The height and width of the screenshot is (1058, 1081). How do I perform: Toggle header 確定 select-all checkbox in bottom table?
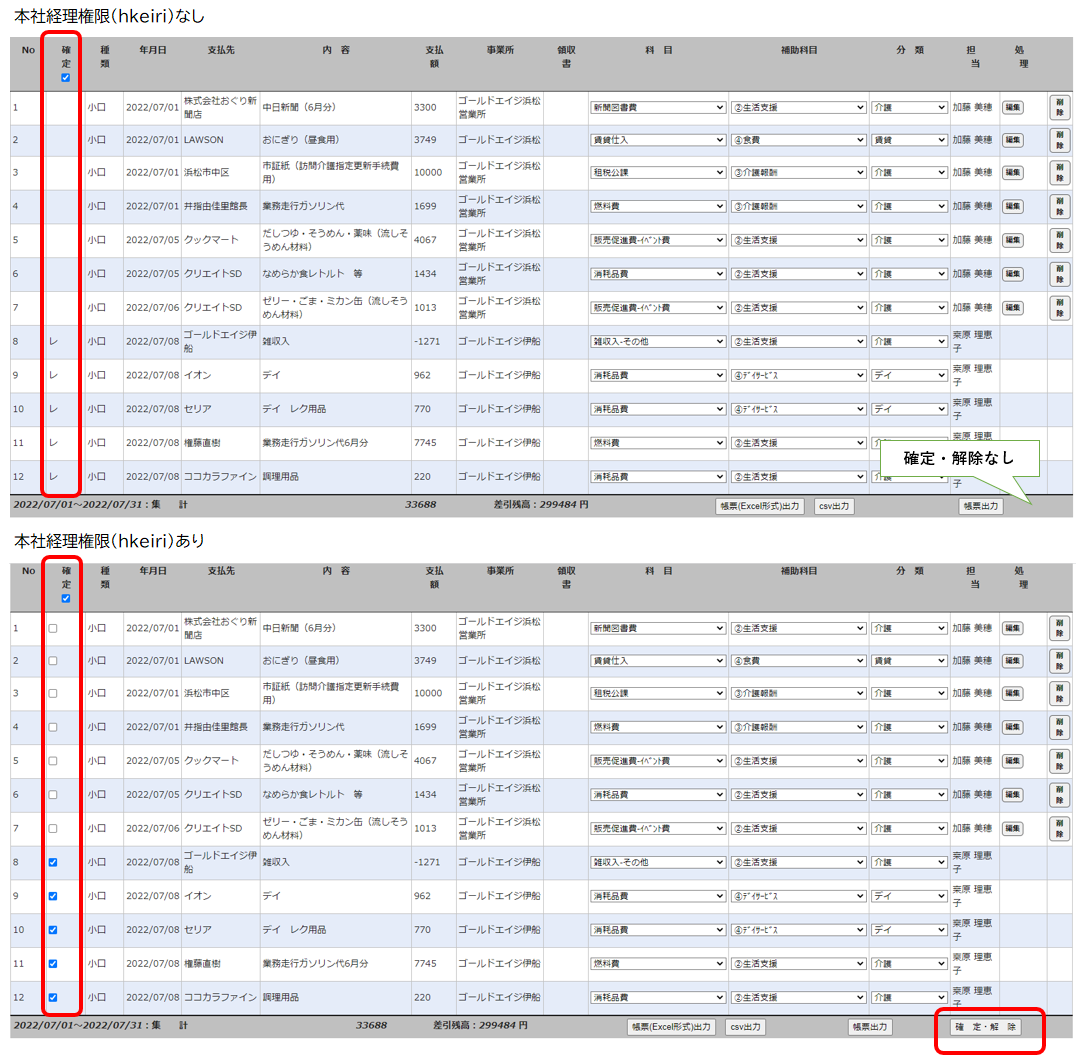[66, 599]
